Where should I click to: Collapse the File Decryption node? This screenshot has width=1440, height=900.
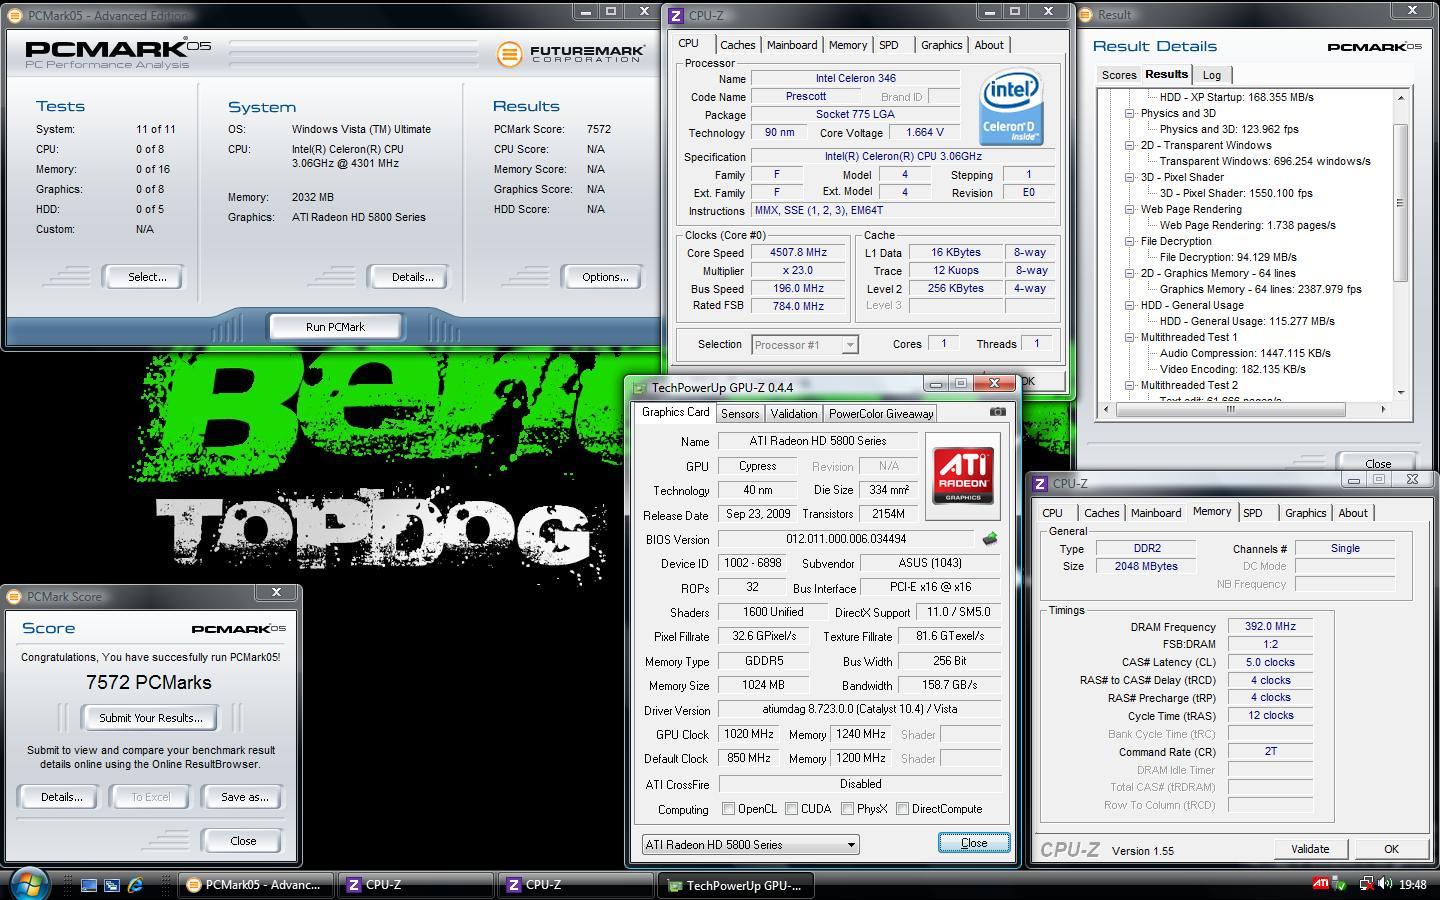click(x=1130, y=242)
